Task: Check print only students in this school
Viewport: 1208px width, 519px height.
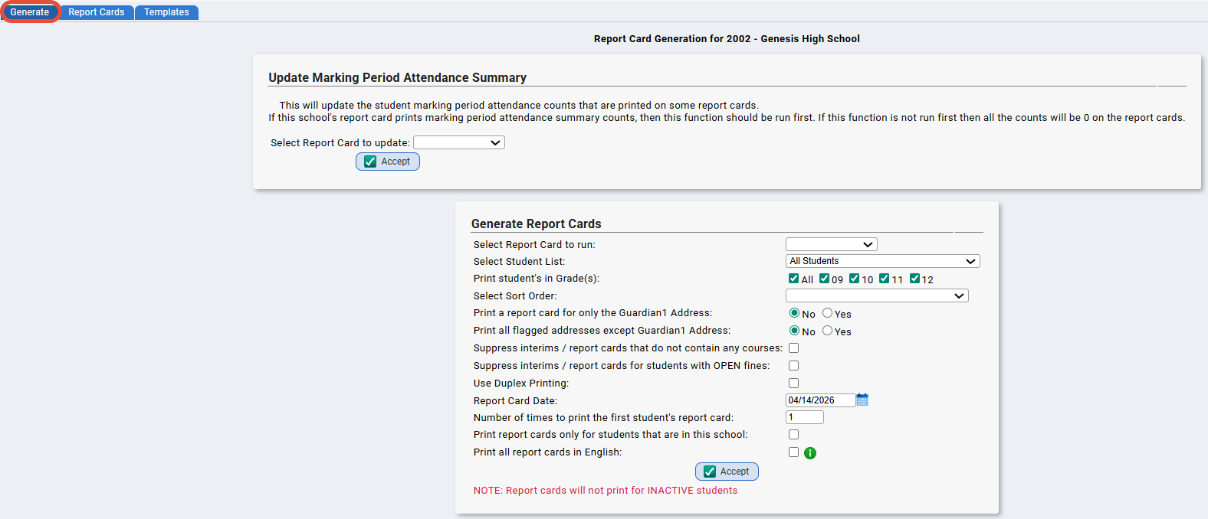Action: [x=794, y=435]
